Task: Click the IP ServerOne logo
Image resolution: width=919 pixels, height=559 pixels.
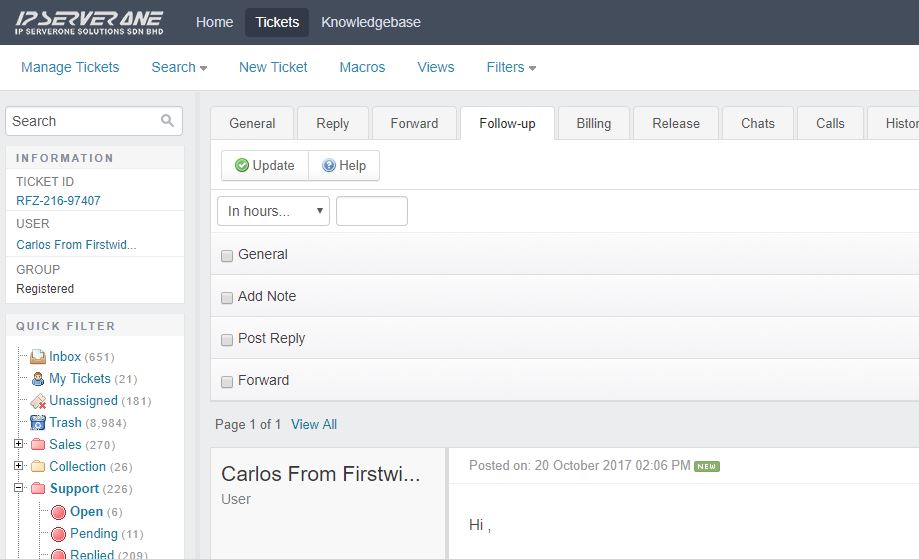Action: [89, 22]
